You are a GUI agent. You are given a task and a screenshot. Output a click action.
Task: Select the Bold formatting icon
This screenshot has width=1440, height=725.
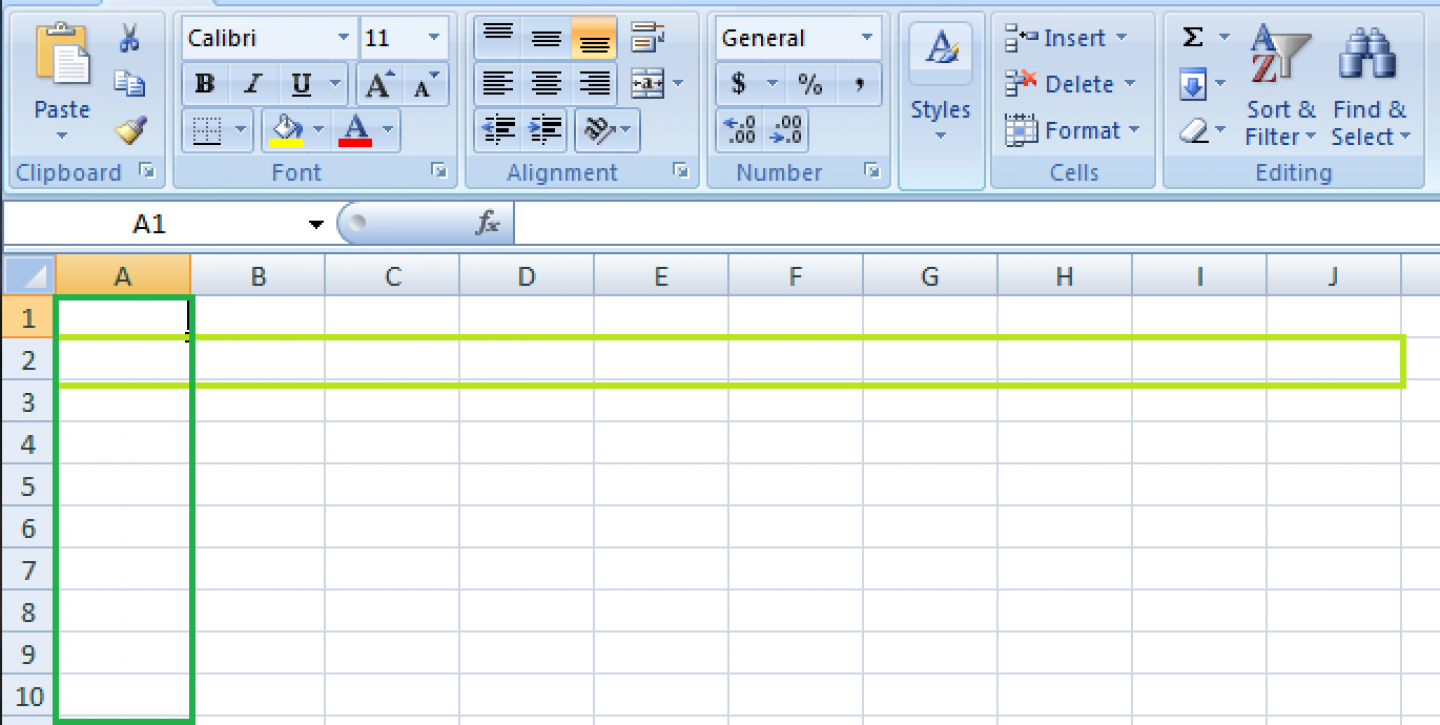click(204, 84)
